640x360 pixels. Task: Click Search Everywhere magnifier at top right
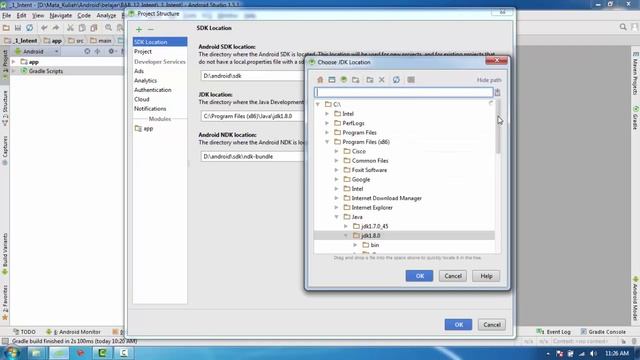(623, 27)
